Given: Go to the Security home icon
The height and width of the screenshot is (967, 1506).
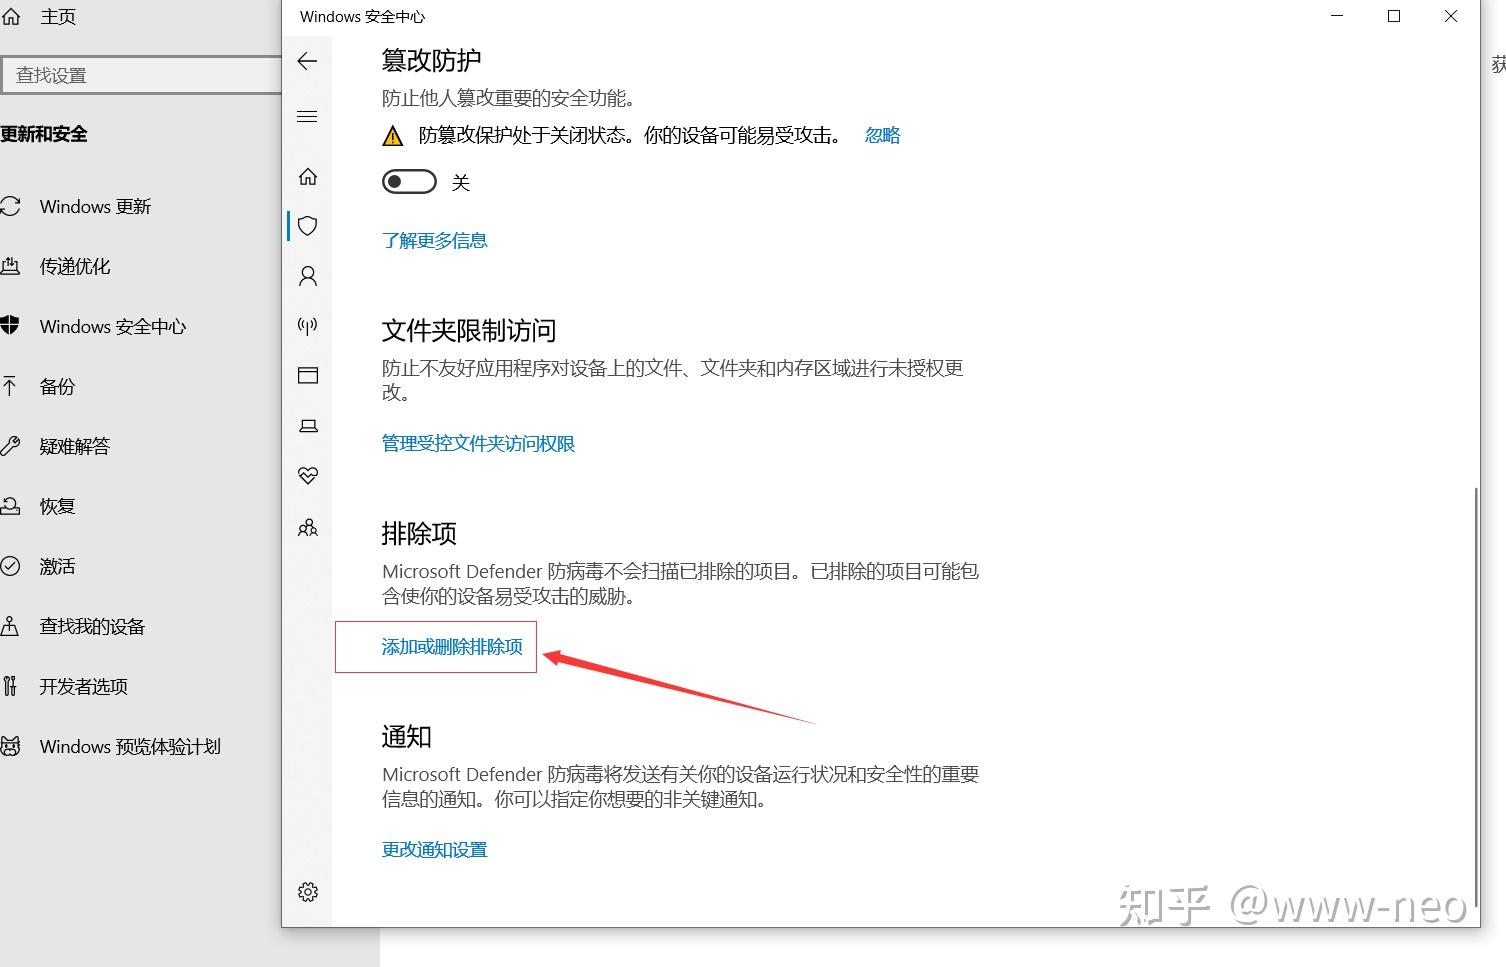Looking at the screenshot, I should (x=308, y=177).
